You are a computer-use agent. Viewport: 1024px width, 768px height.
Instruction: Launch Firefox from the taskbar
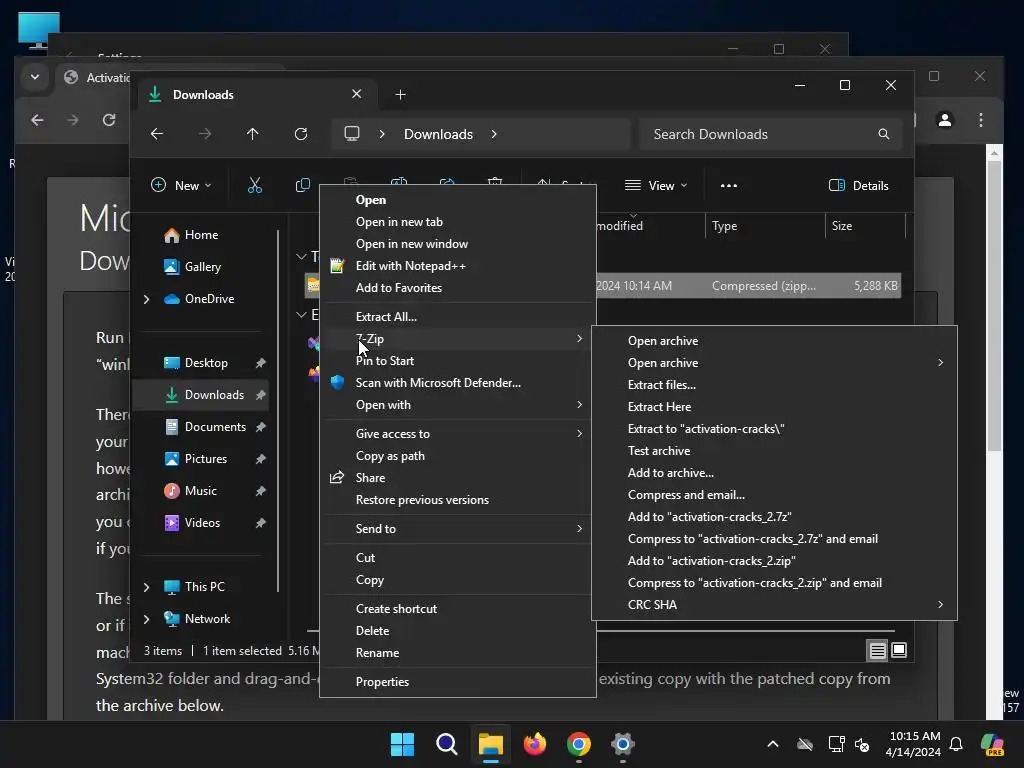point(535,744)
